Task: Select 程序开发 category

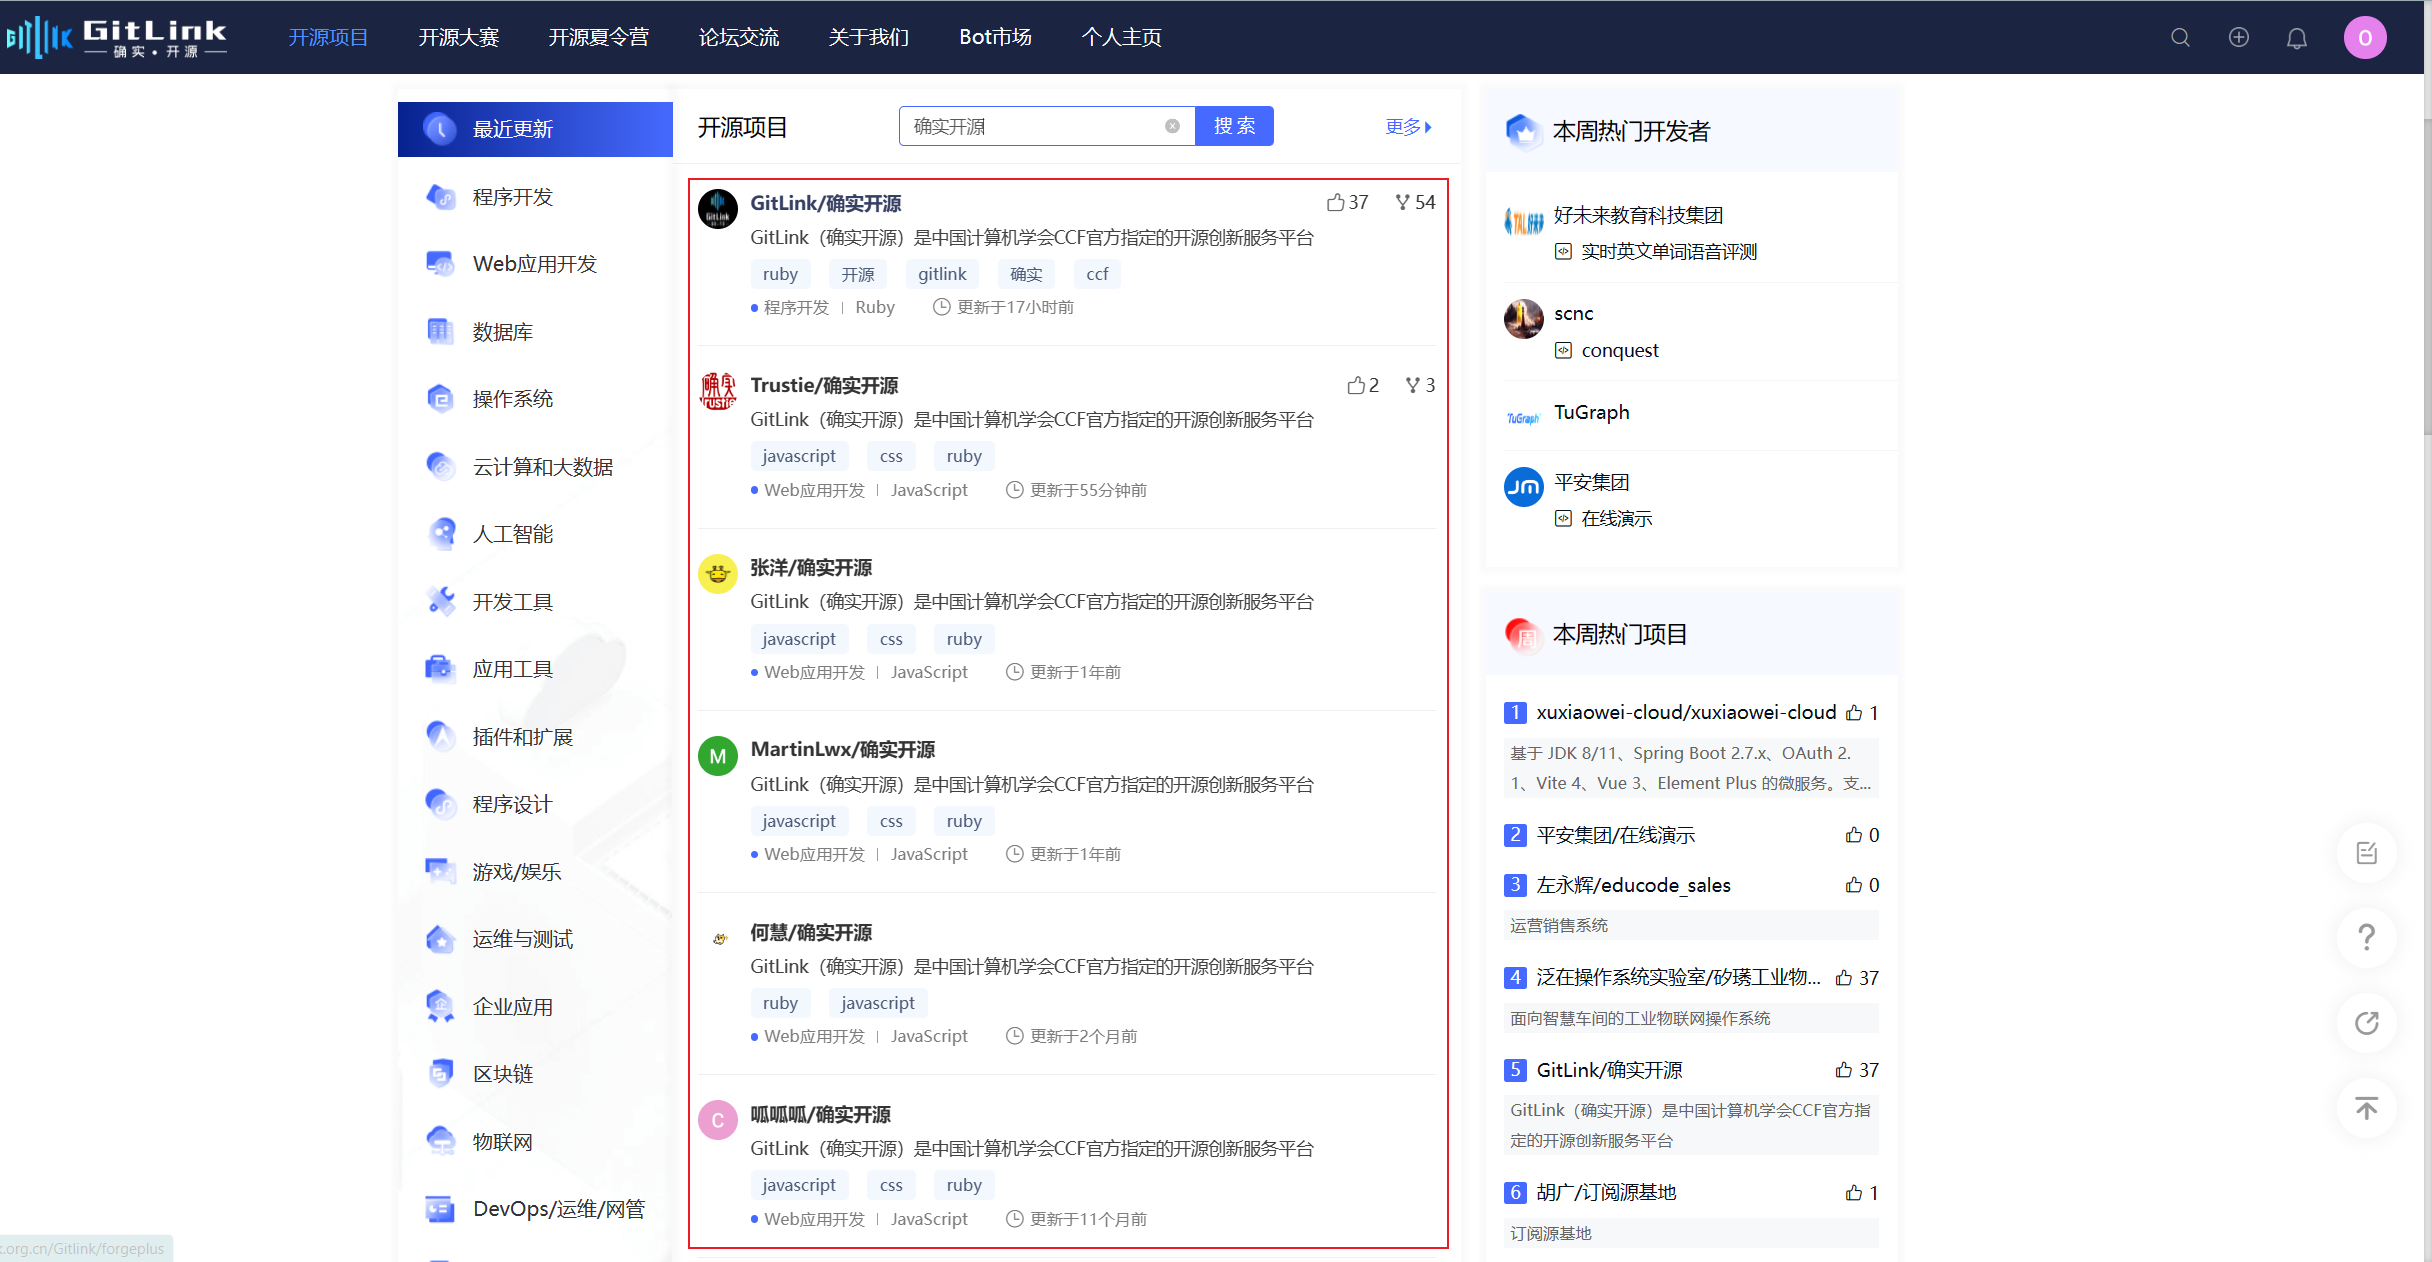Action: tap(535, 197)
